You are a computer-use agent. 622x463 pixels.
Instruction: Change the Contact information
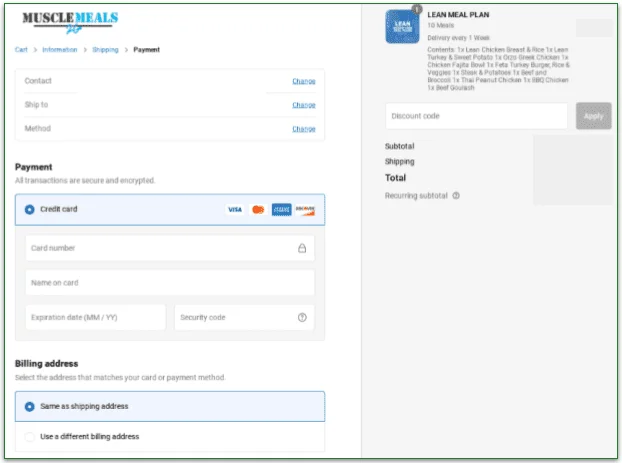click(x=304, y=81)
